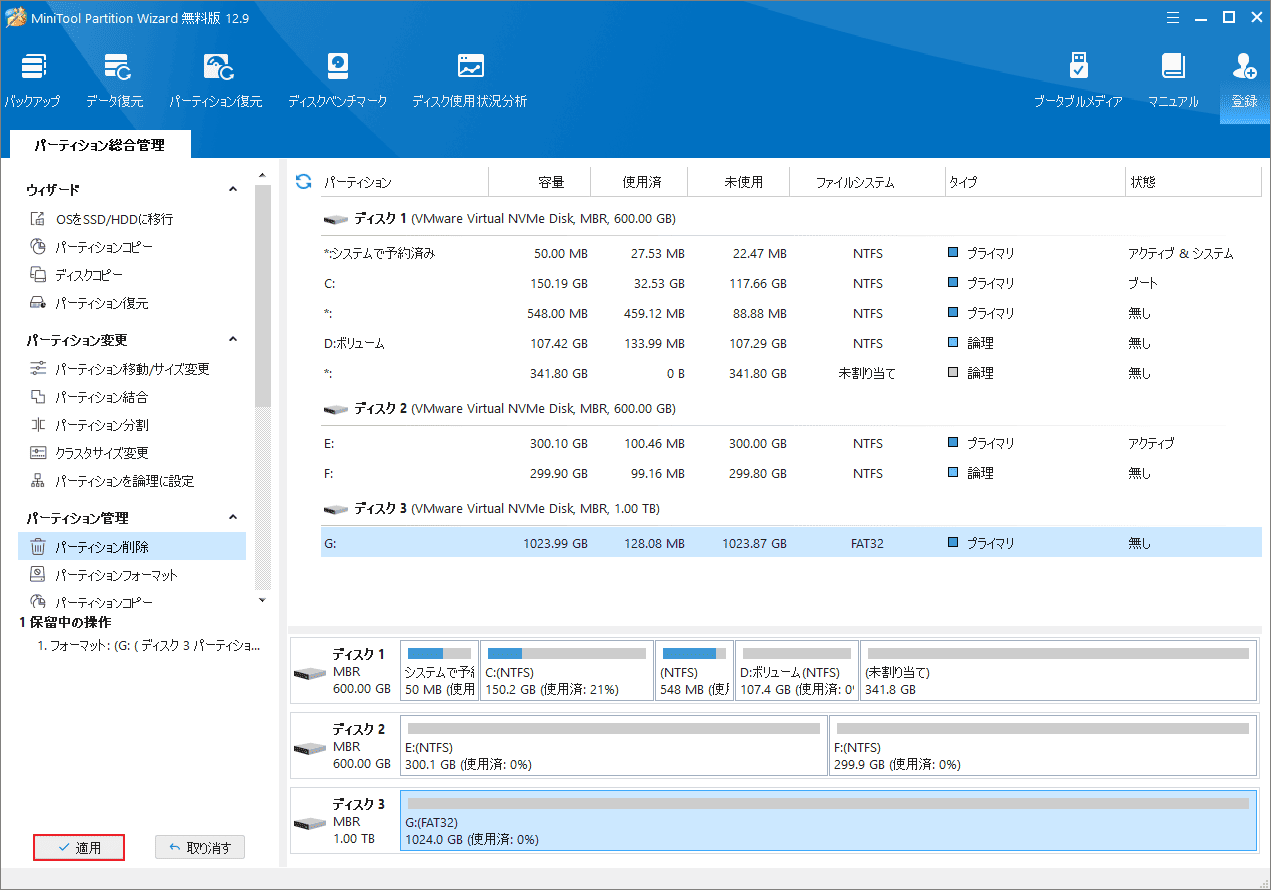Select the E: partition row
Image resolution: width=1271 pixels, height=890 pixels.
point(791,443)
